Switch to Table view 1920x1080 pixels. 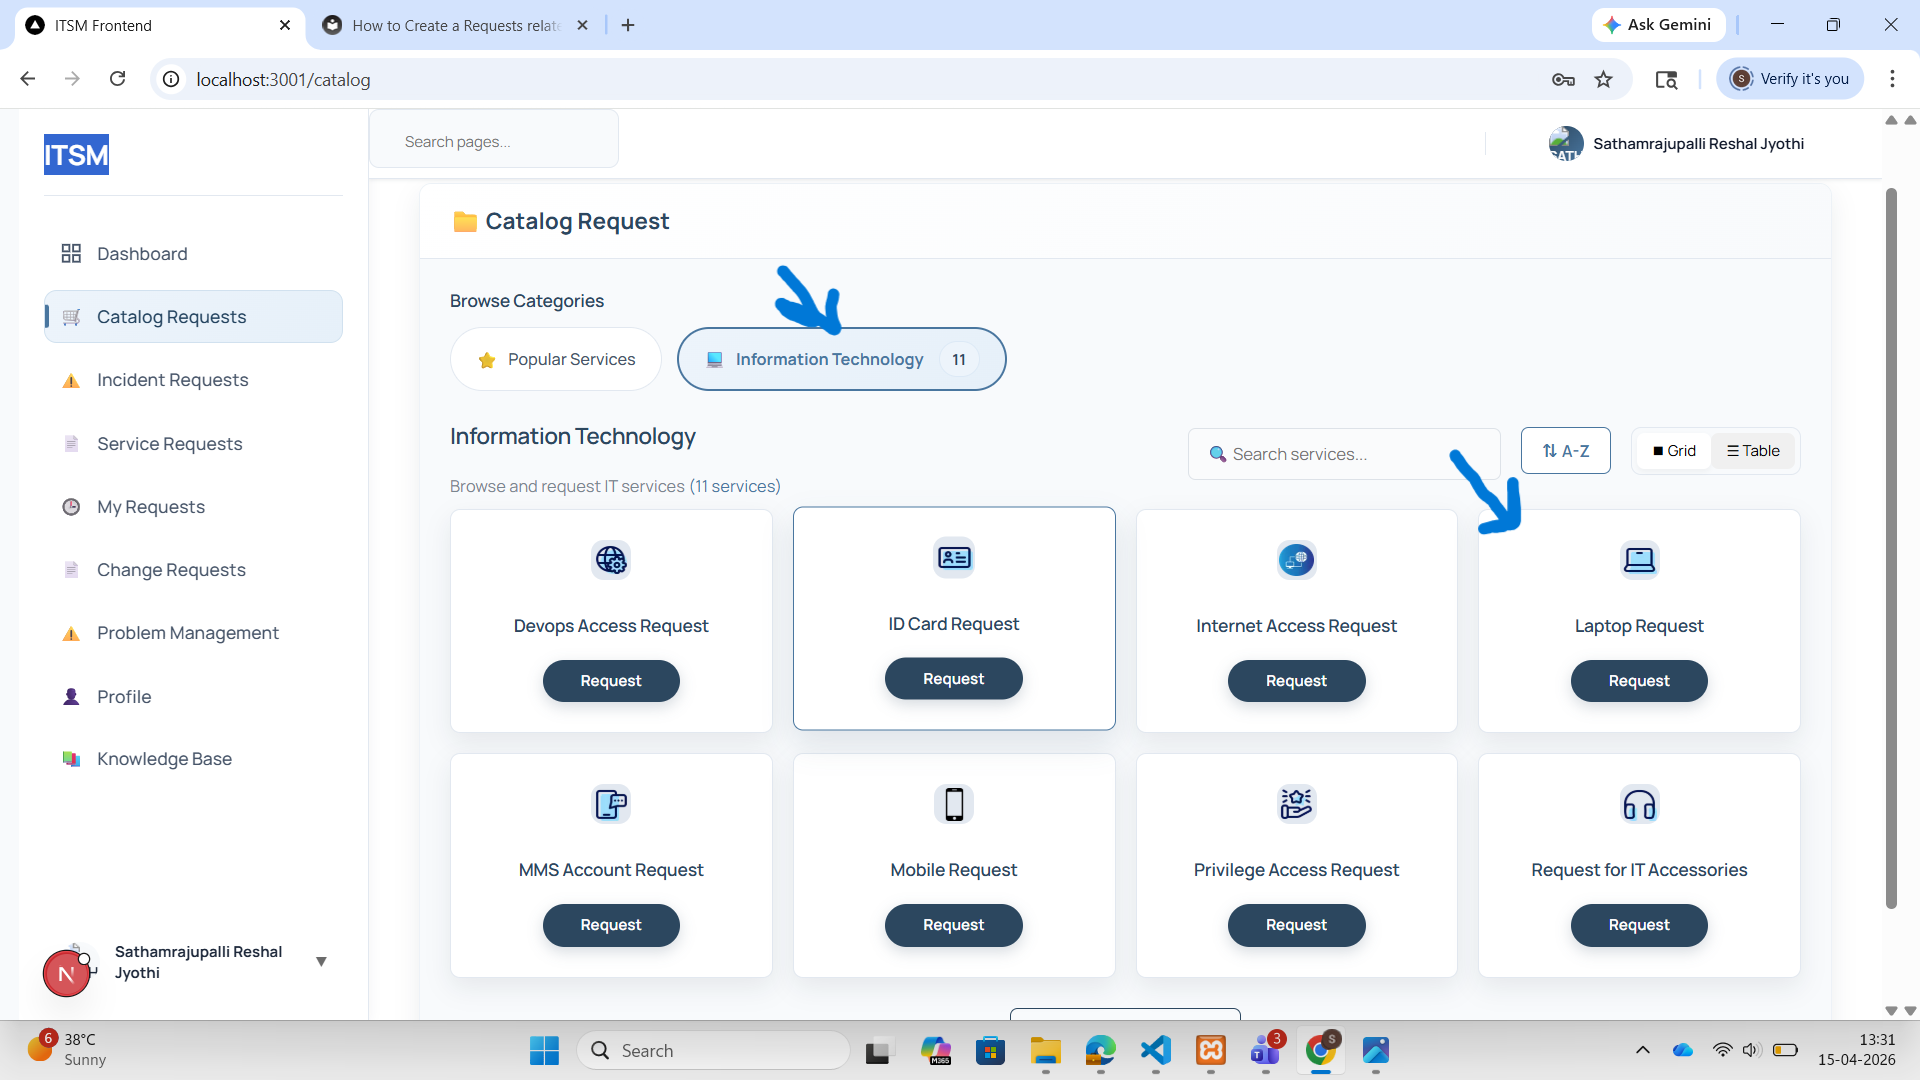click(x=1753, y=451)
